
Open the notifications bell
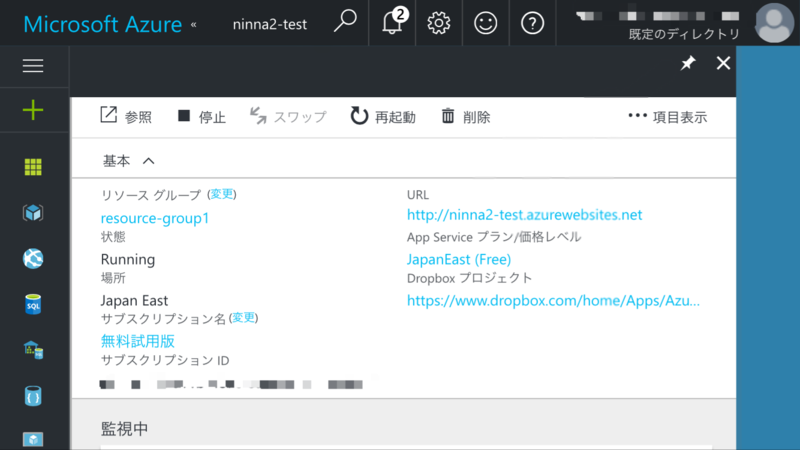[392, 22]
